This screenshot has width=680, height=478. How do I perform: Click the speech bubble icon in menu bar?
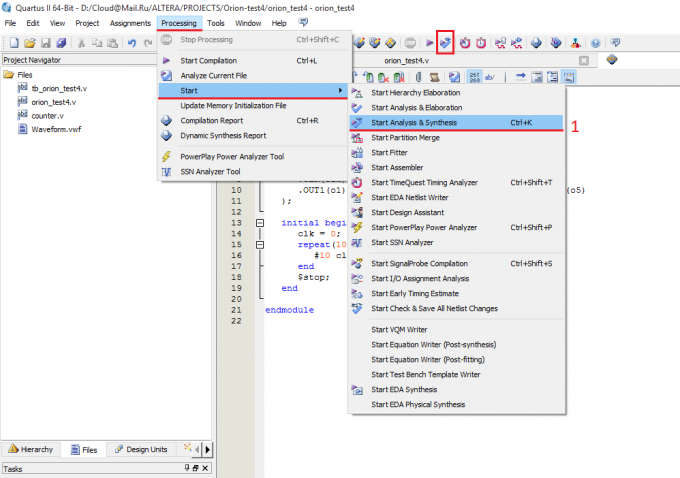[304, 22]
